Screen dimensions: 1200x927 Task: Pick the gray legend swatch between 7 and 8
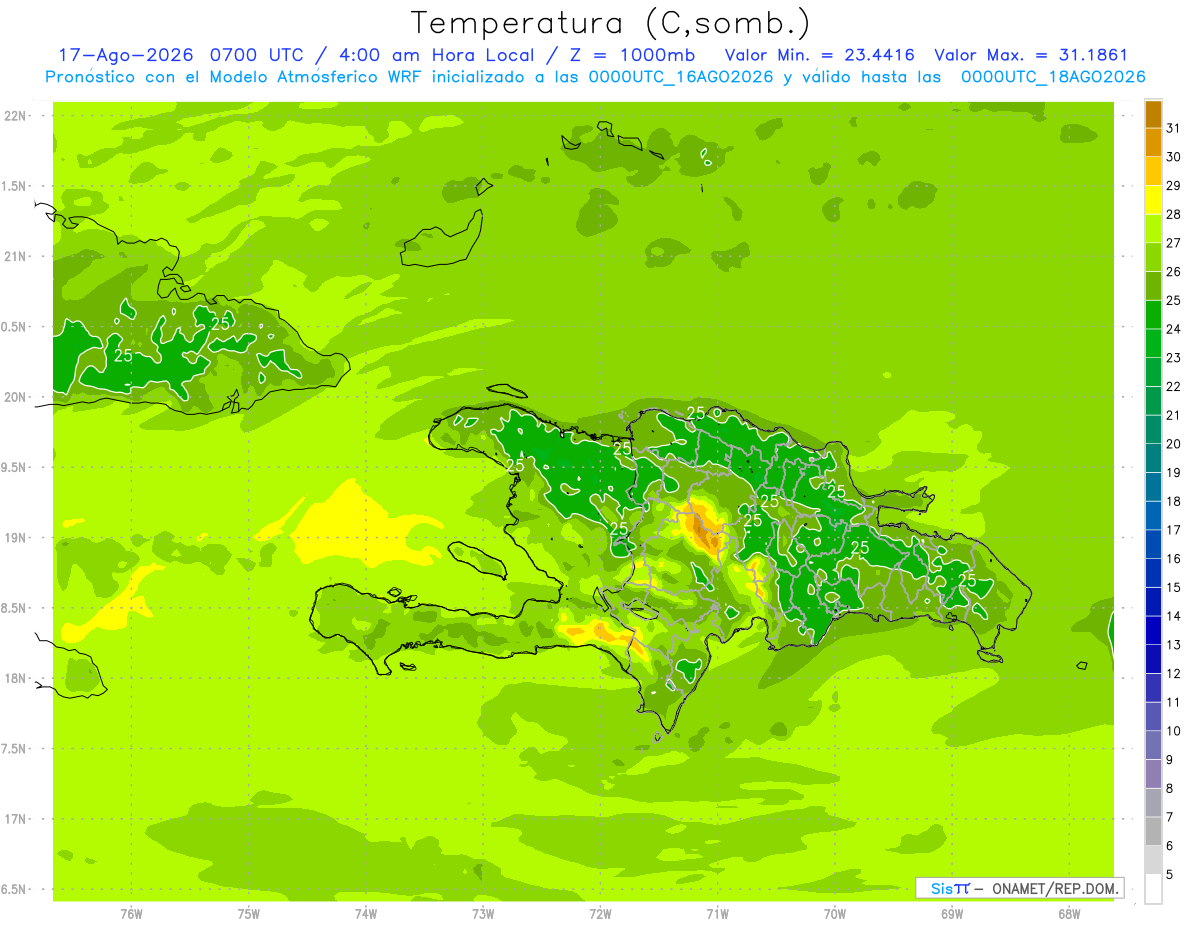[1153, 803]
